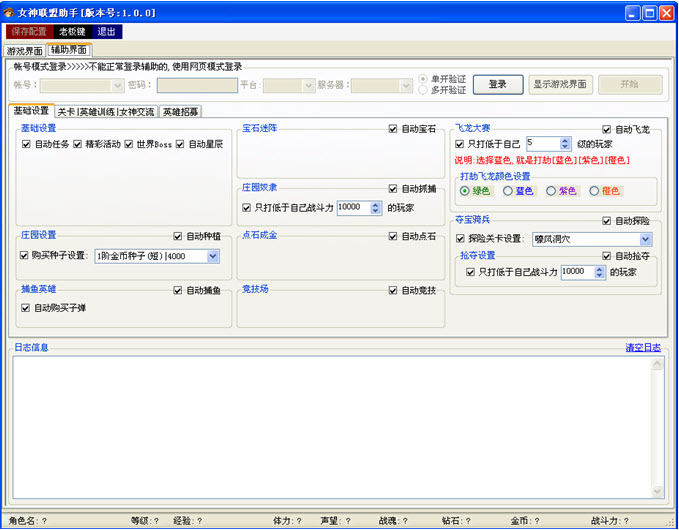The image size is (679, 530).
Task: Click the 显示游戏界面 button
Action: 560,85
